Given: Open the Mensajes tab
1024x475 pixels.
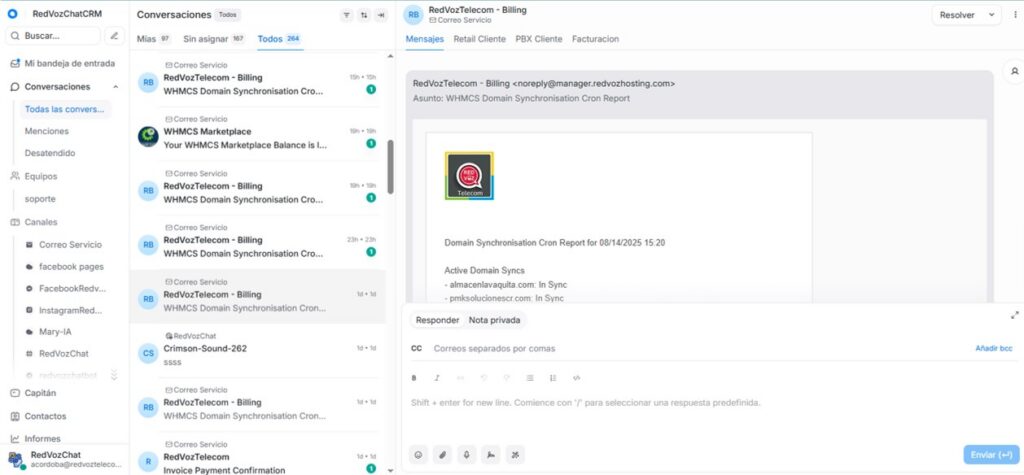Looking at the screenshot, I should 424,39.
